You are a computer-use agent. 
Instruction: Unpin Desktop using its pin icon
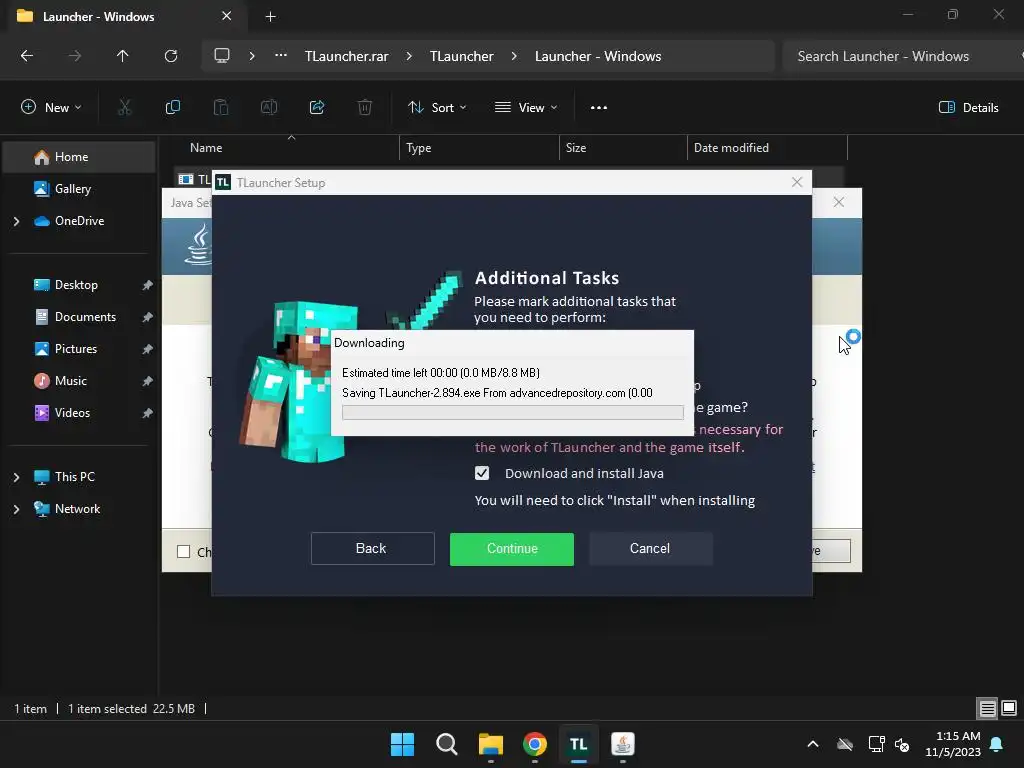tap(148, 285)
